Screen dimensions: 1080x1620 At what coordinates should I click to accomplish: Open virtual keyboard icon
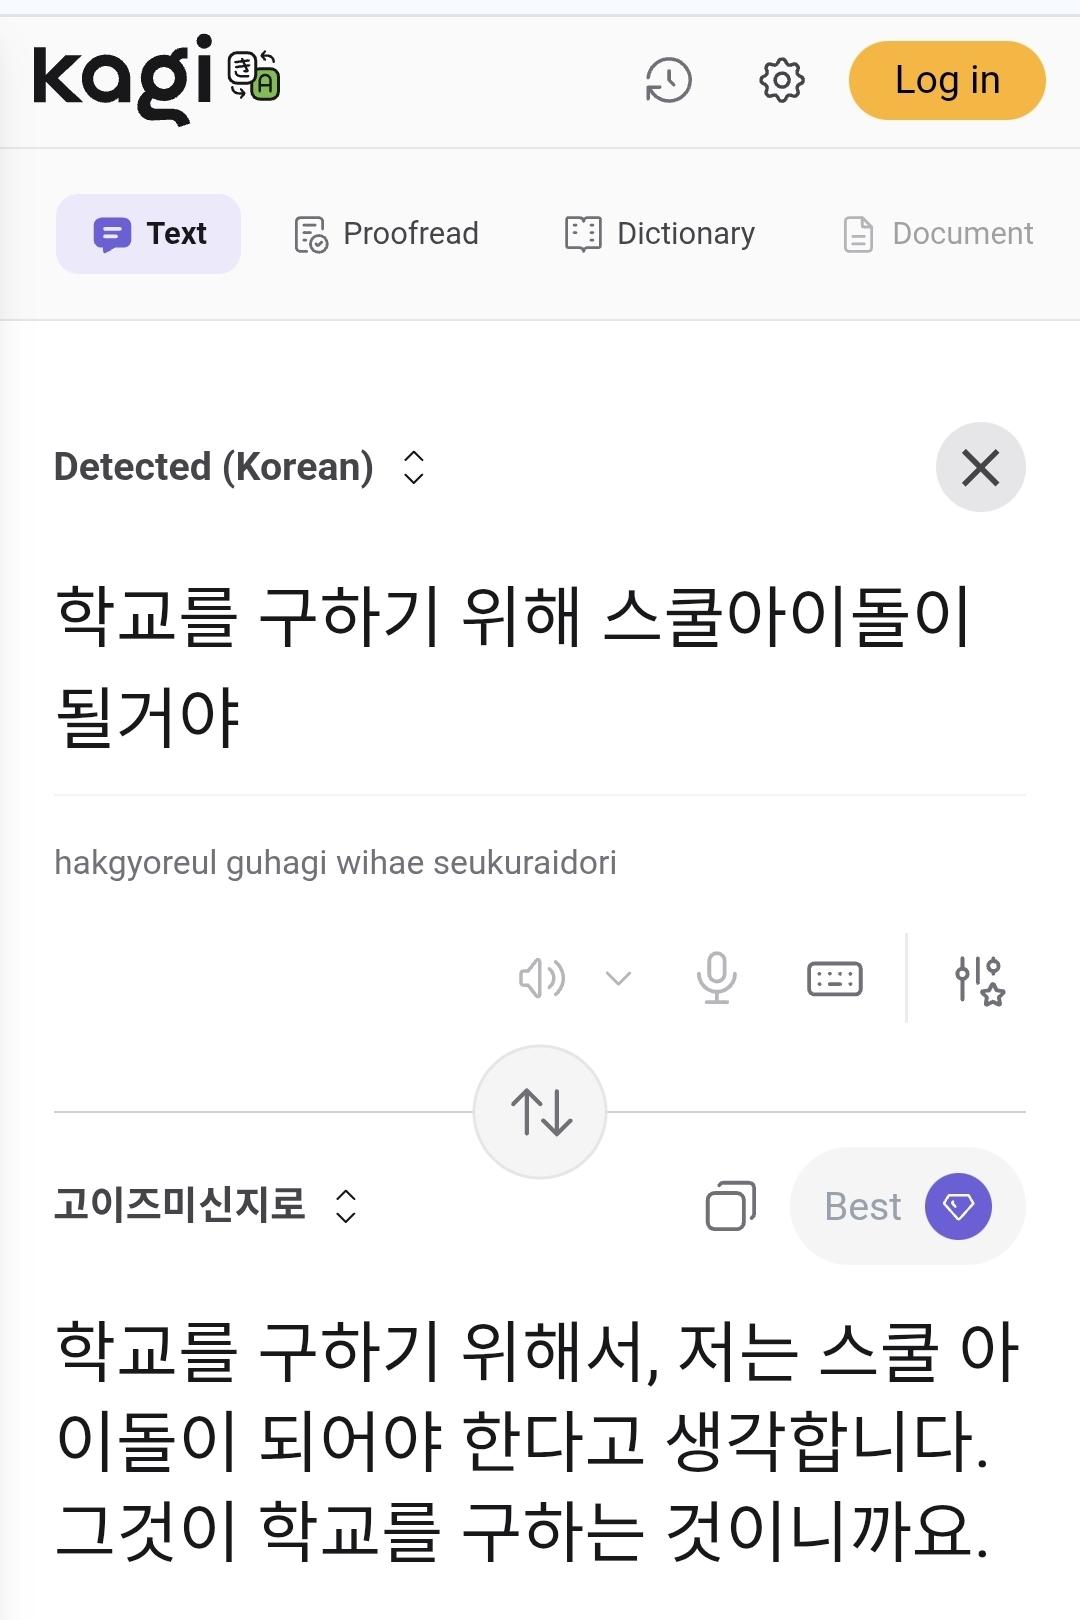(834, 978)
